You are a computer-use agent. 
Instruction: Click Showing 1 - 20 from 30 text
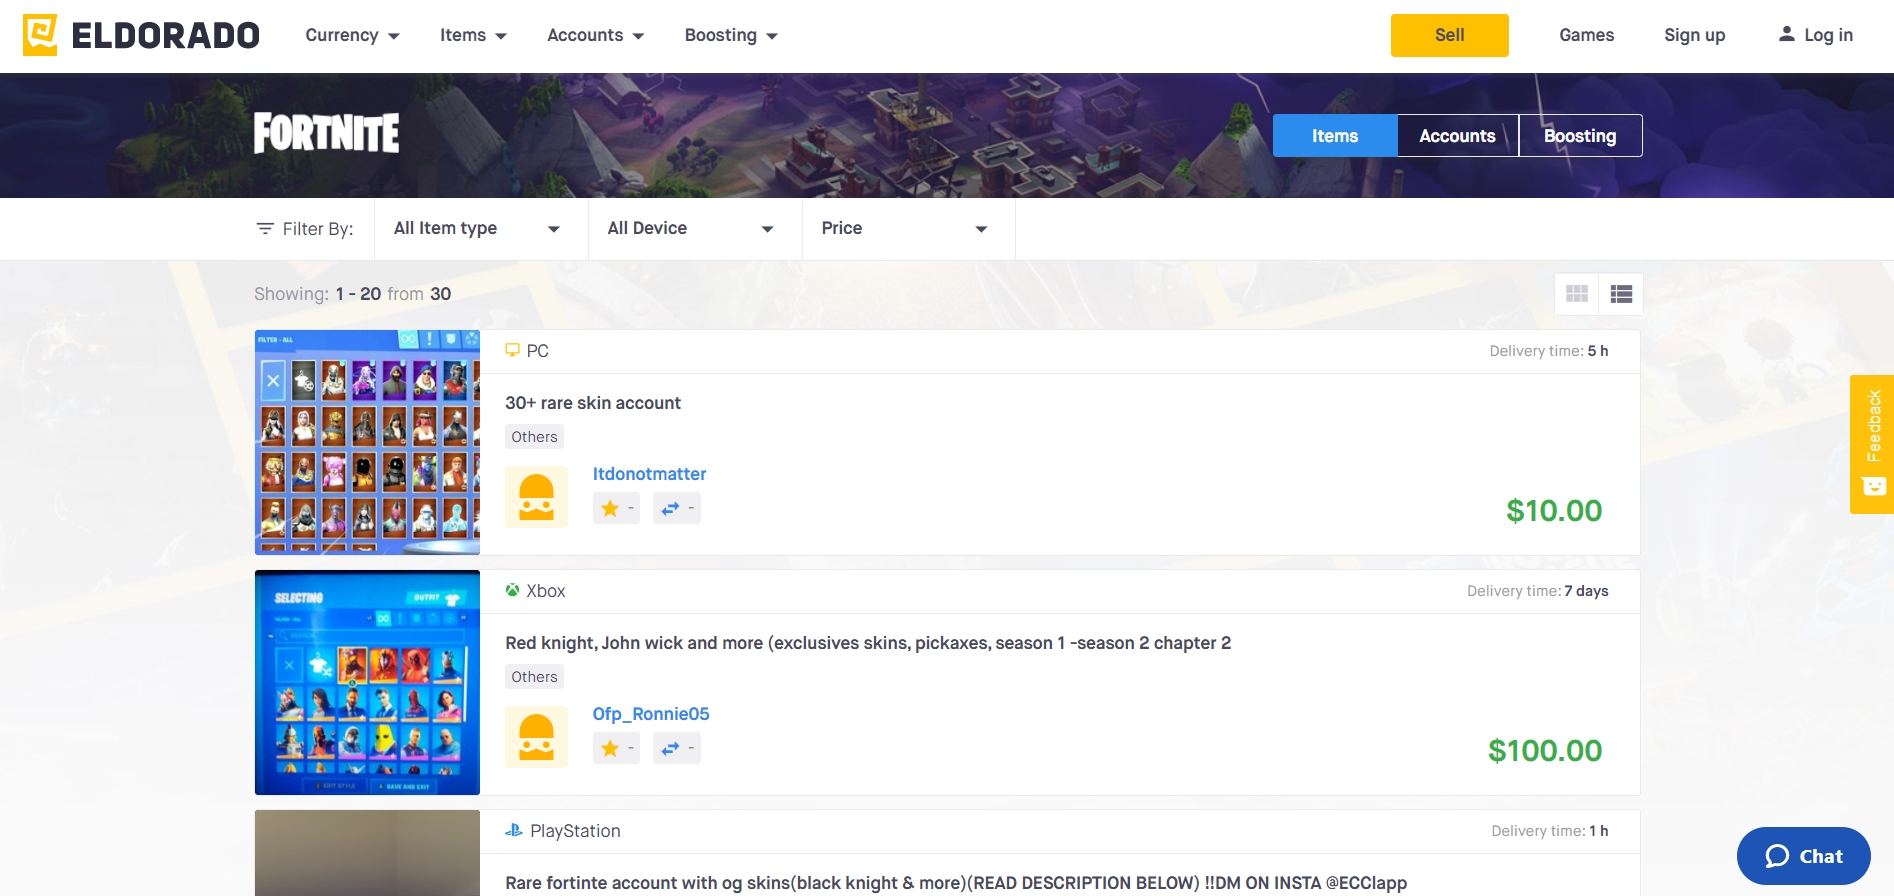(352, 294)
